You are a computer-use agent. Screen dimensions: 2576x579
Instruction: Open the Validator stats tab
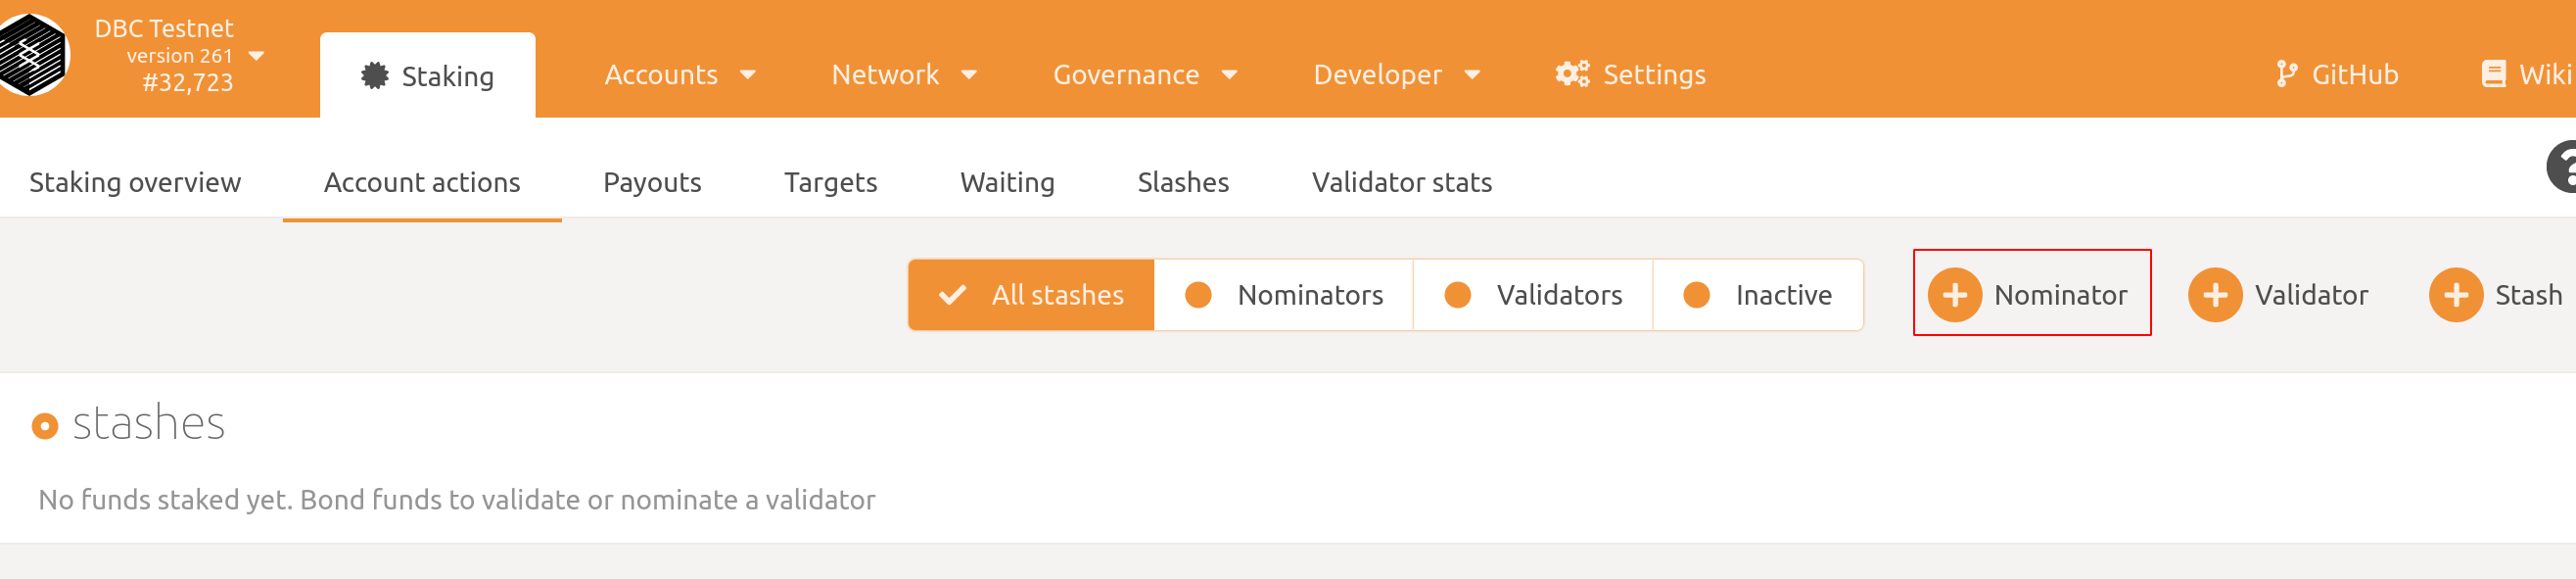[x=1401, y=182]
